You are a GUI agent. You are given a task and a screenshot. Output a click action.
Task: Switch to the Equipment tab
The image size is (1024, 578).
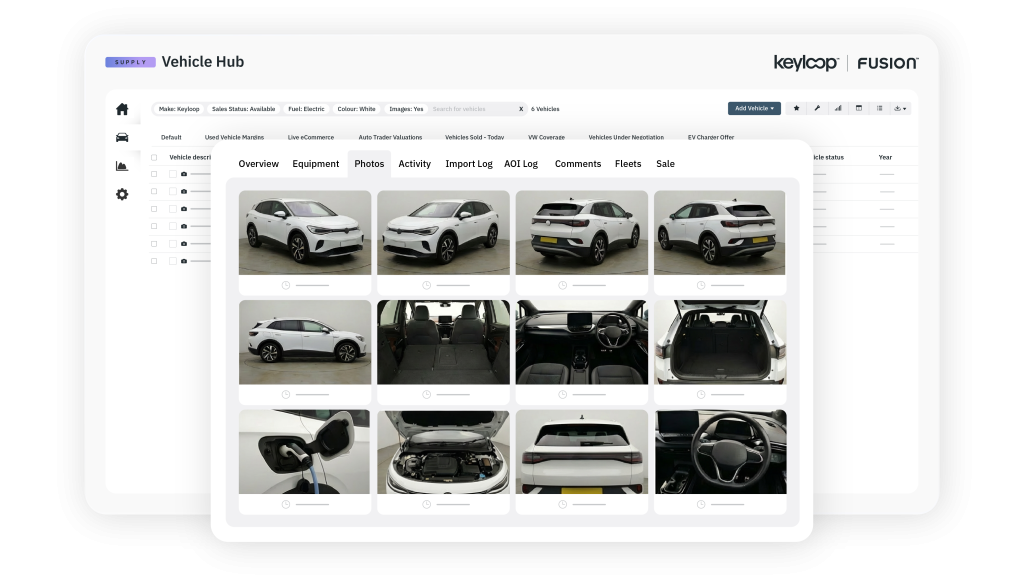point(315,164)
